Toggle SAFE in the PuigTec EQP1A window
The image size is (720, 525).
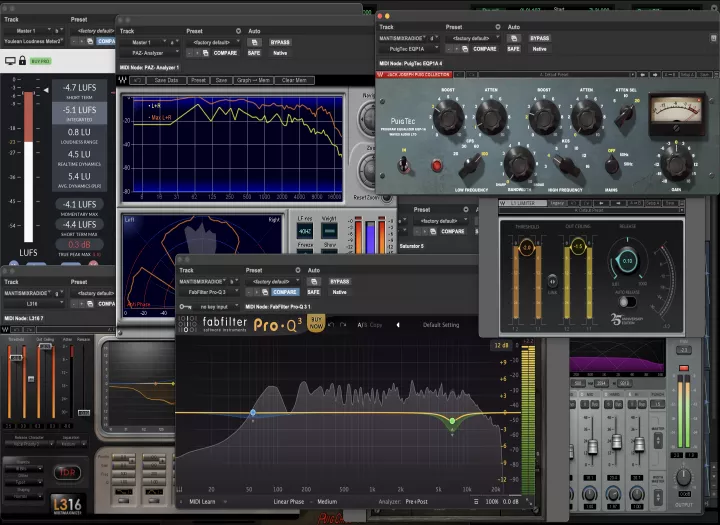514,49
